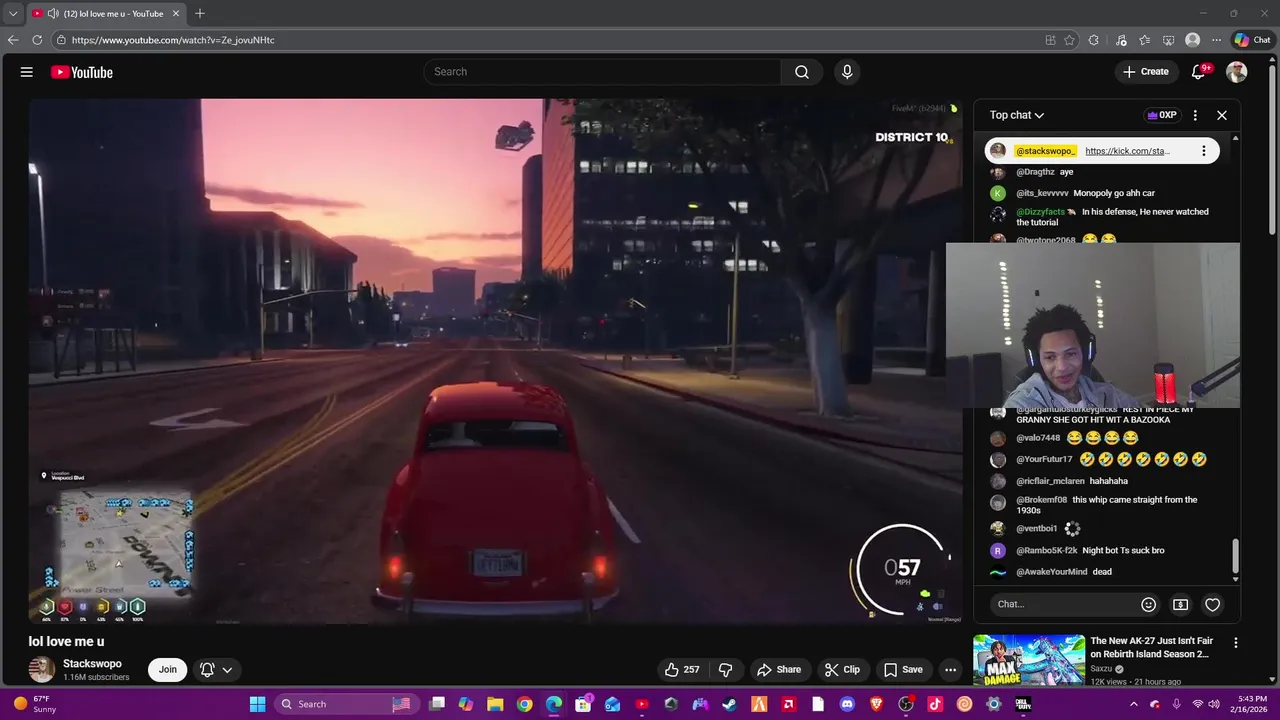
Task: Open the lol love me u browser tab
Action: (107, 14)
